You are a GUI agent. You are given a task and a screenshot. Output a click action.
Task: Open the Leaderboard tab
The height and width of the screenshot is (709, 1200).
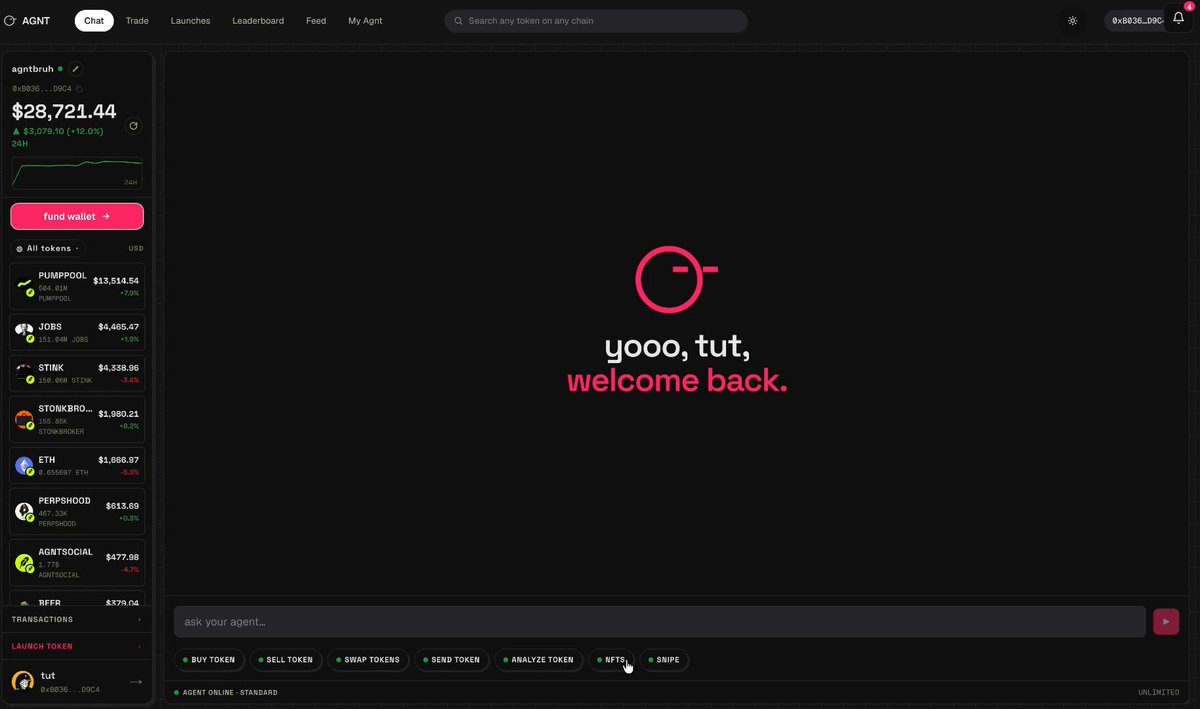point(258,20)
